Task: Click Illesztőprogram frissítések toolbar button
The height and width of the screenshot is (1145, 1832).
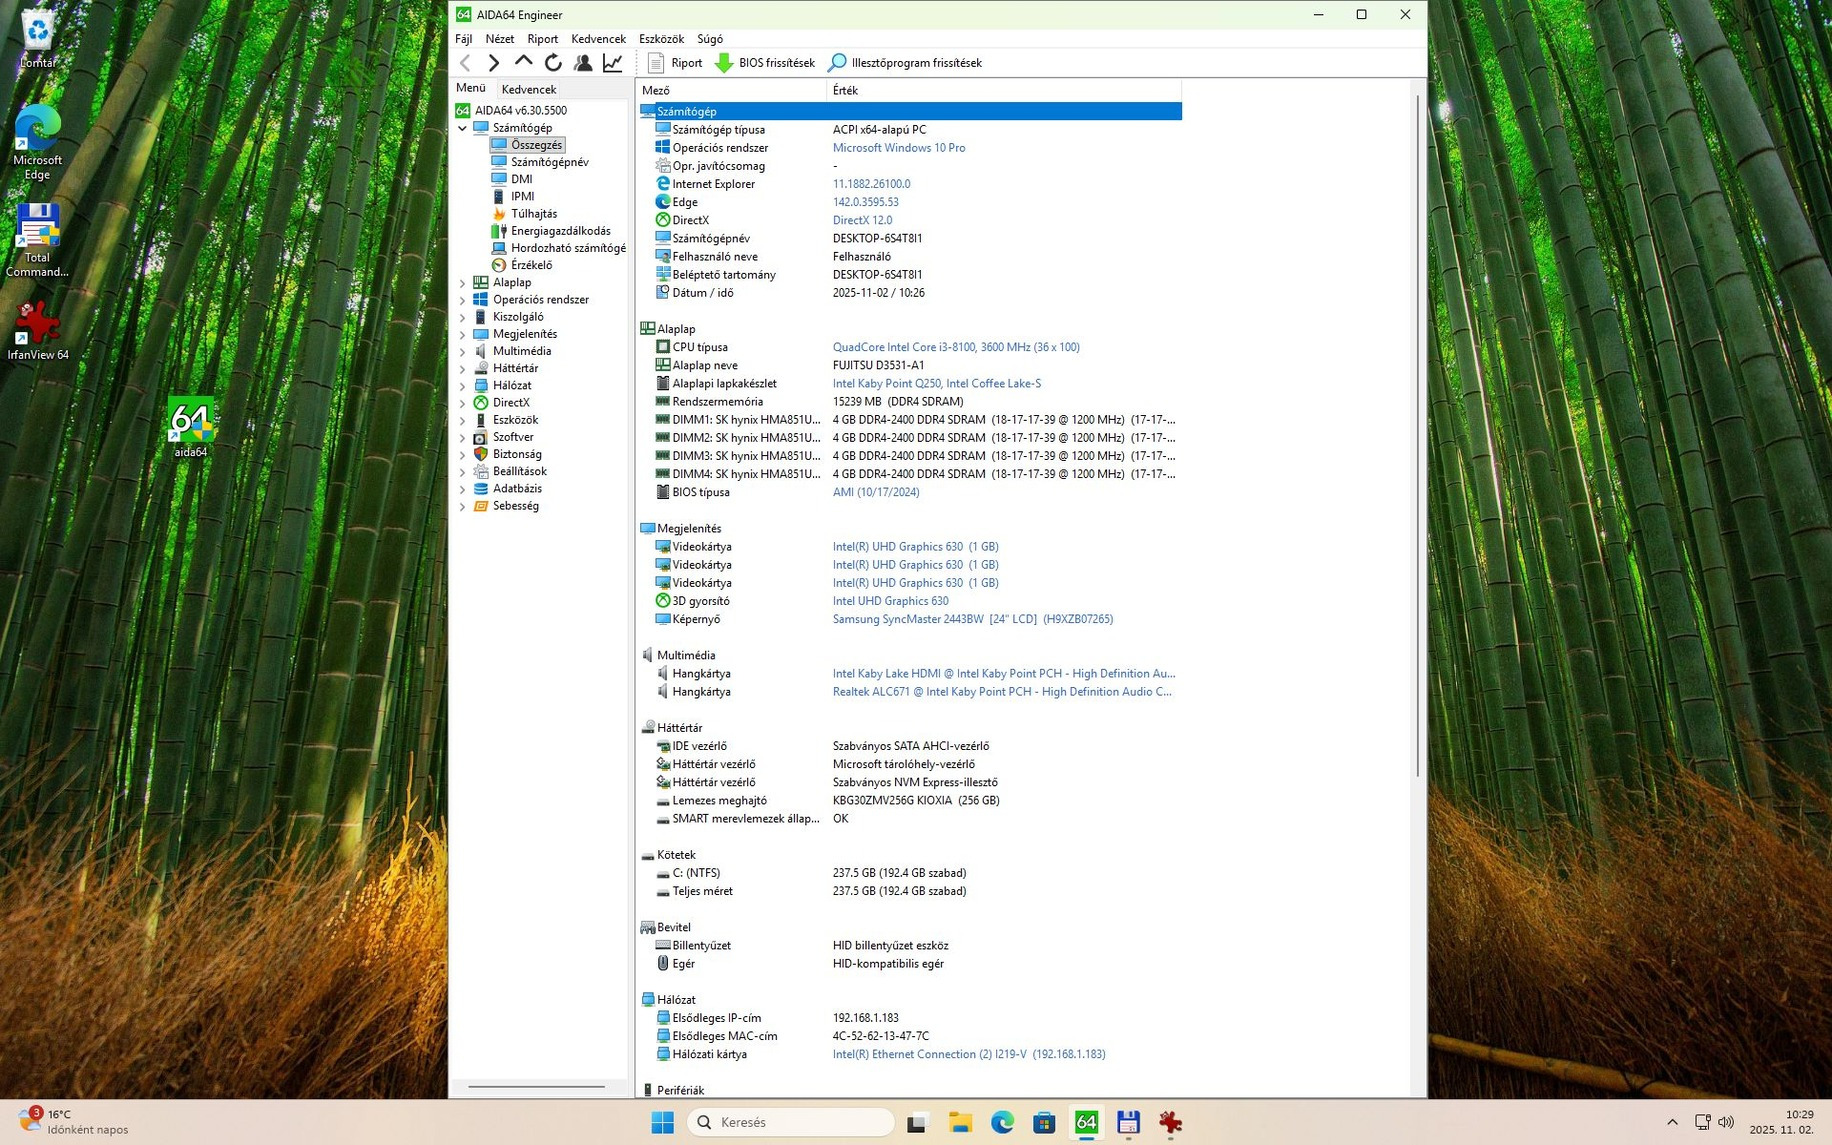Action: tap(906, 63)
